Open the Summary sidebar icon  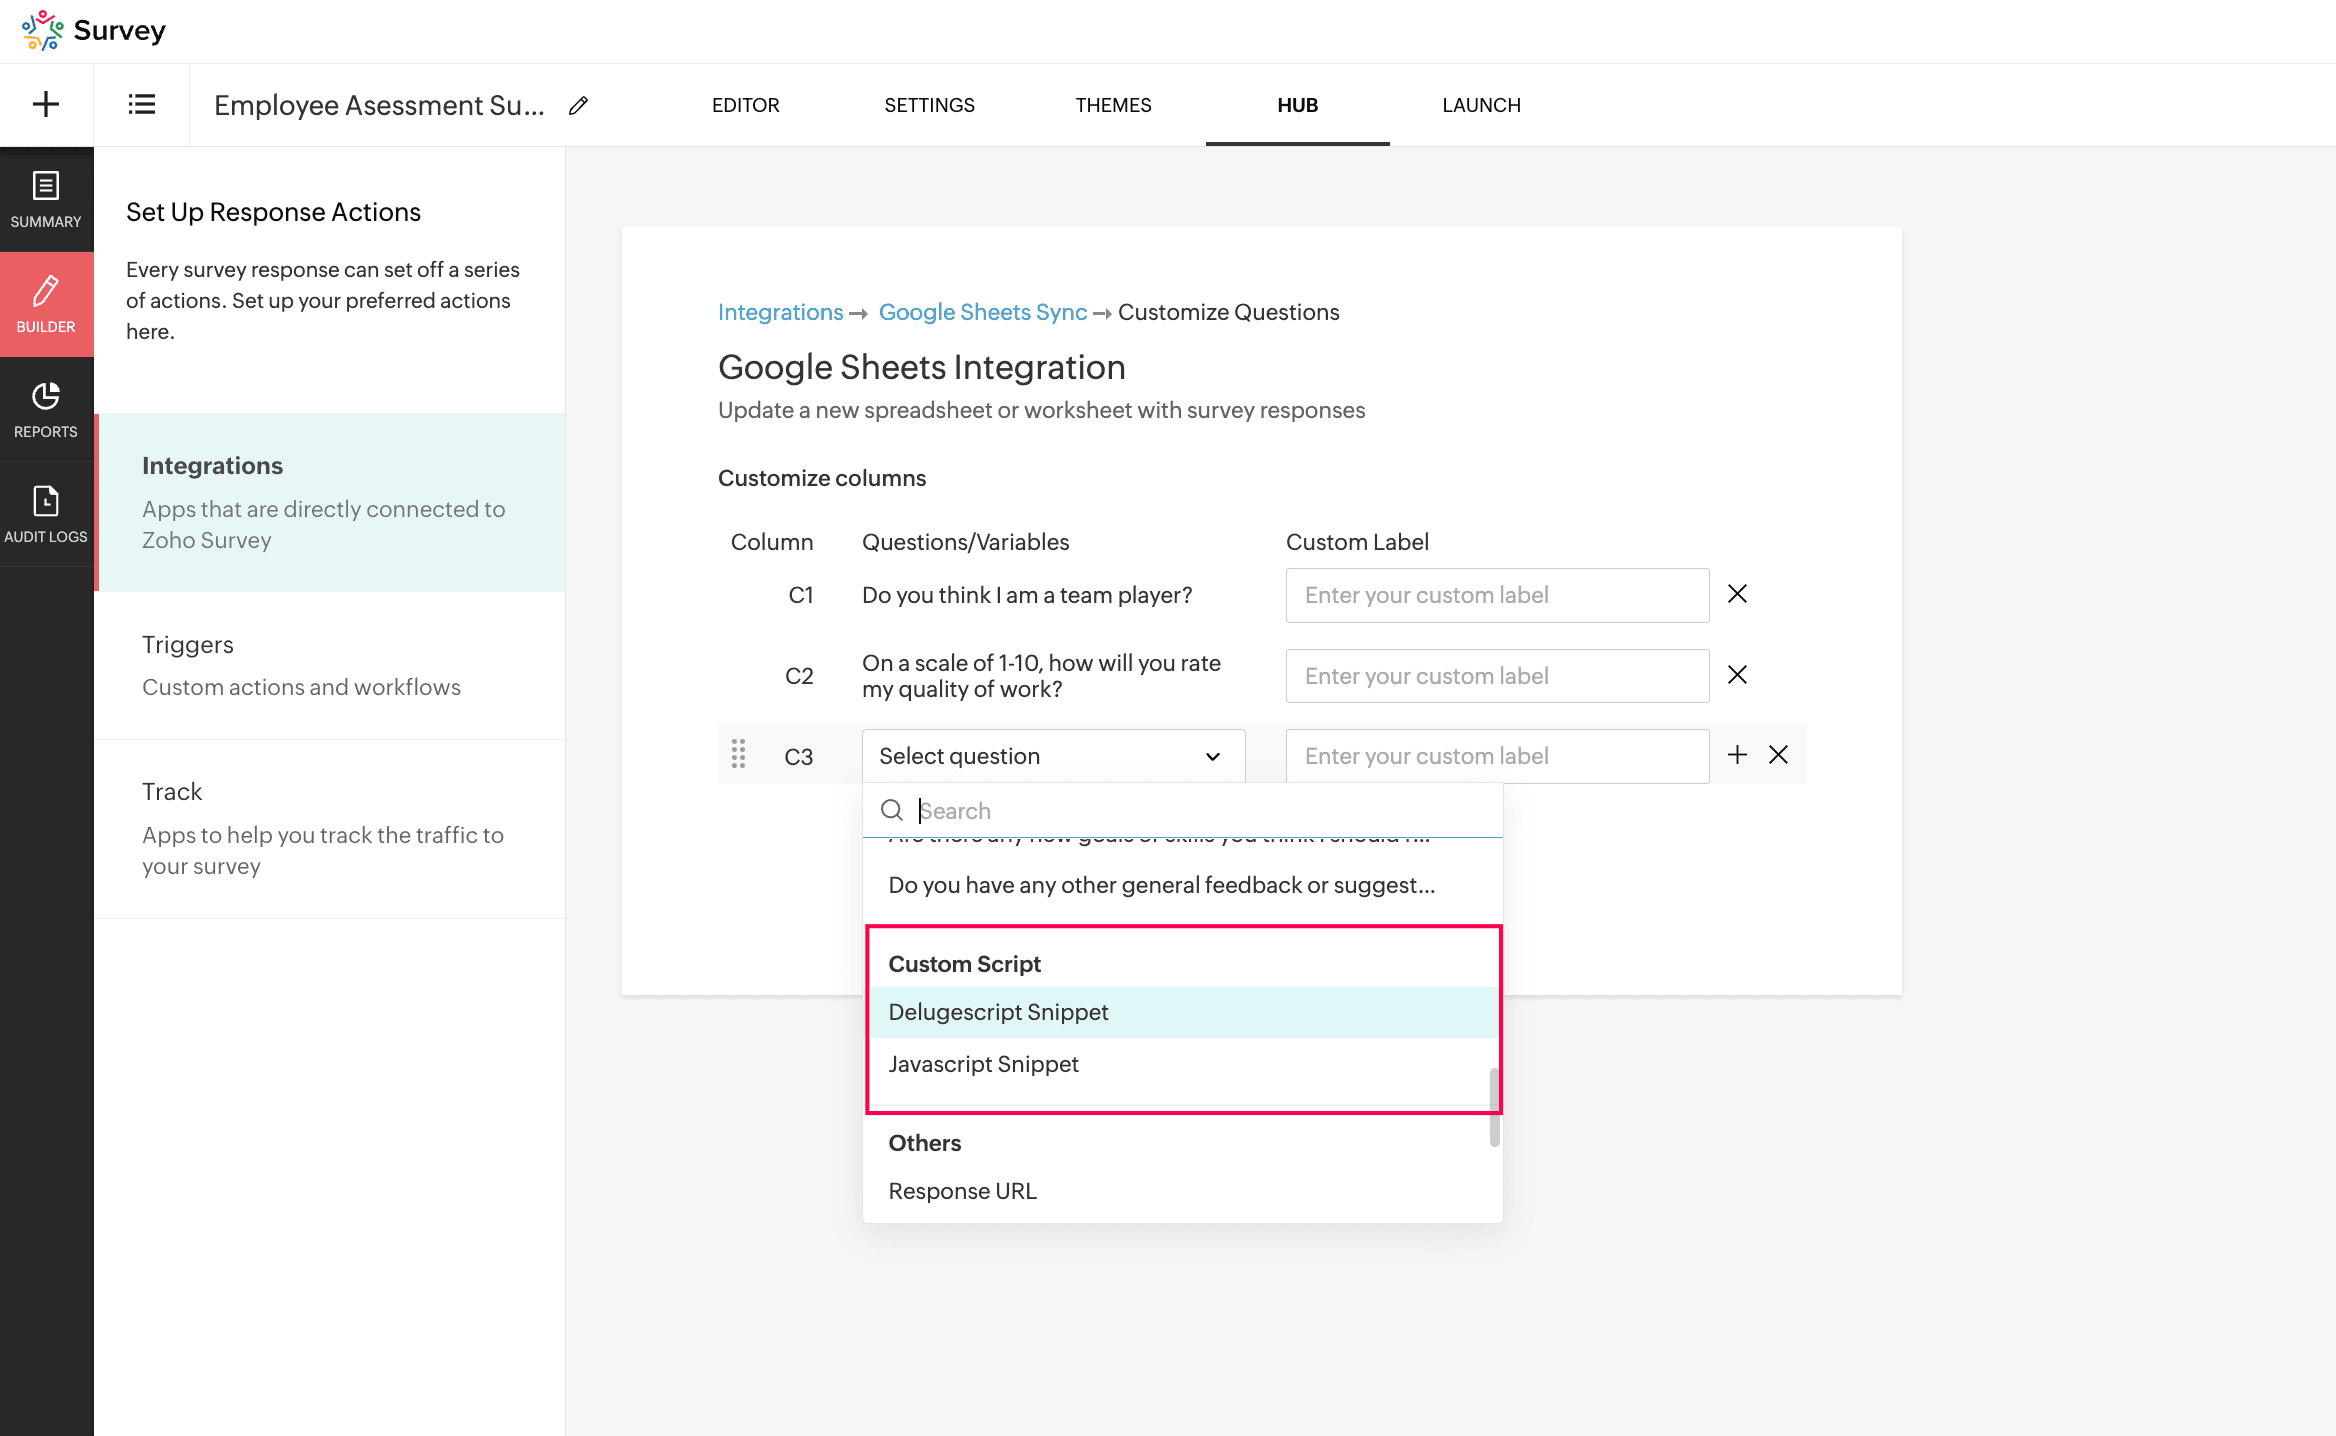46,199
